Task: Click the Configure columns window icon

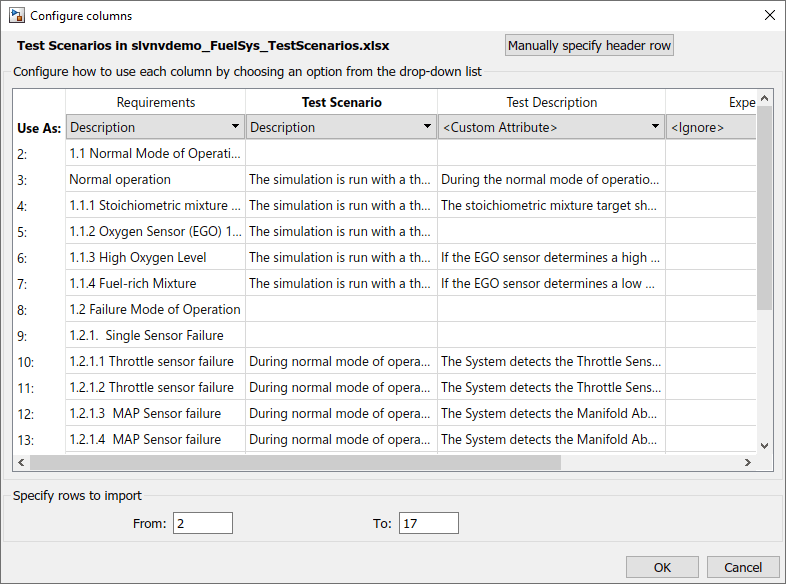Action: click(17, 16)
